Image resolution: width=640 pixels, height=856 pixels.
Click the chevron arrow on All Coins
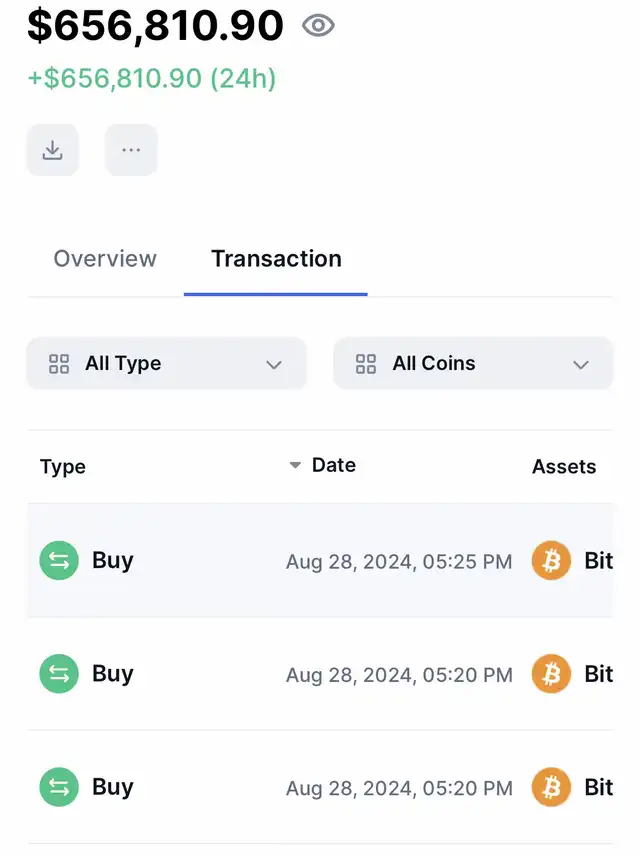pyautogui.click(x=581, y=364)
